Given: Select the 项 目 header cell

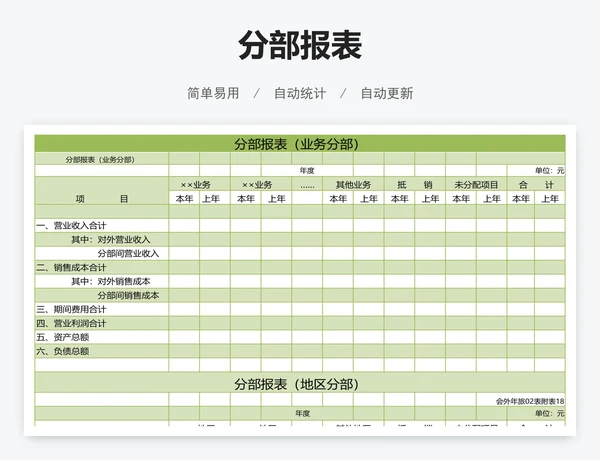Looking at the screenshot, I should click(101, 191).
